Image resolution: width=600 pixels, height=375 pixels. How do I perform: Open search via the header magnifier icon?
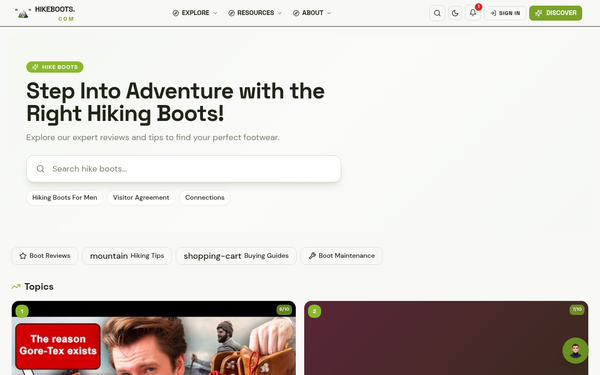(x=437, y=13)
